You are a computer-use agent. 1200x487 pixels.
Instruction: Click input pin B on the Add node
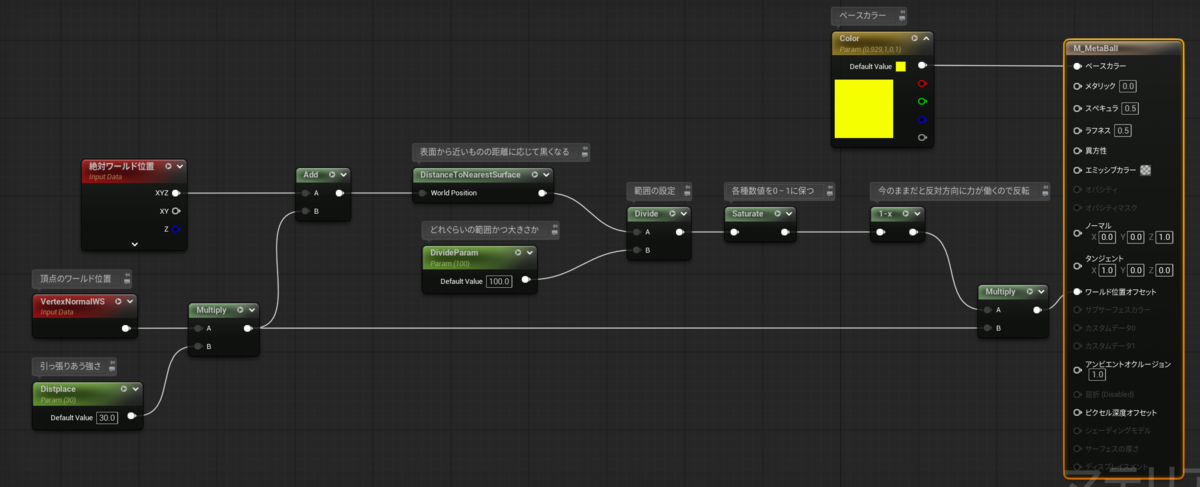point(305,211)
